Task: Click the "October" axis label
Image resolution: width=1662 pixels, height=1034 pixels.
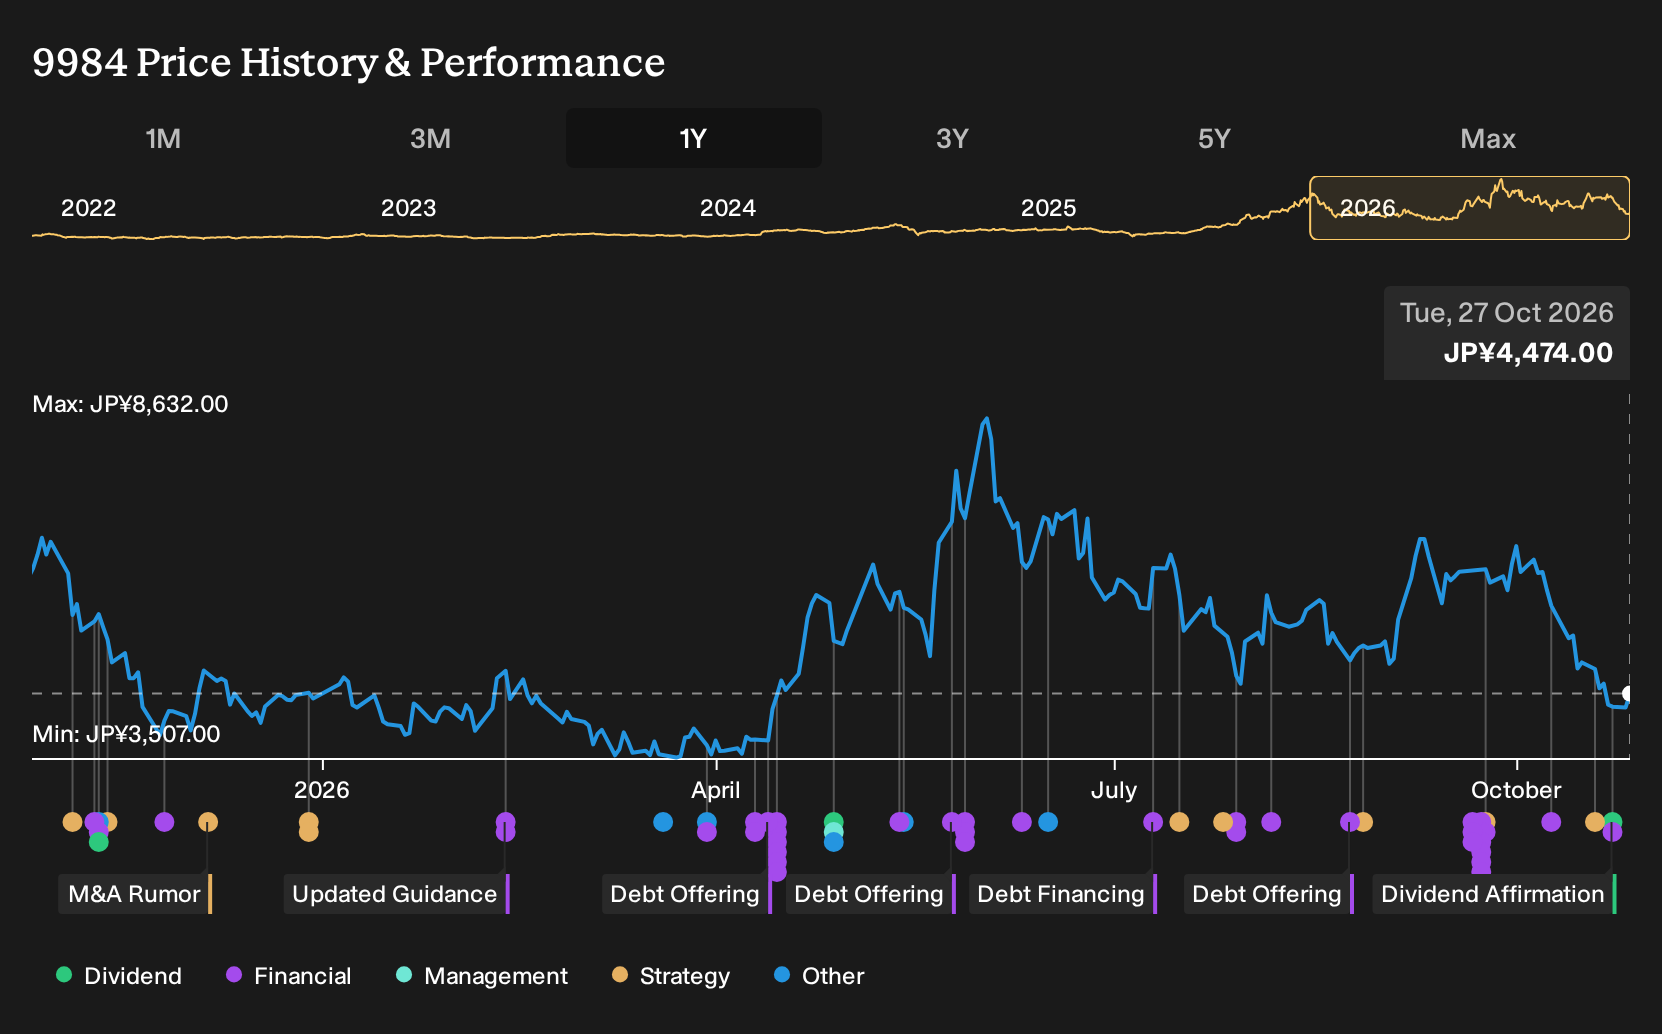Action: (x=1516, y=790)
